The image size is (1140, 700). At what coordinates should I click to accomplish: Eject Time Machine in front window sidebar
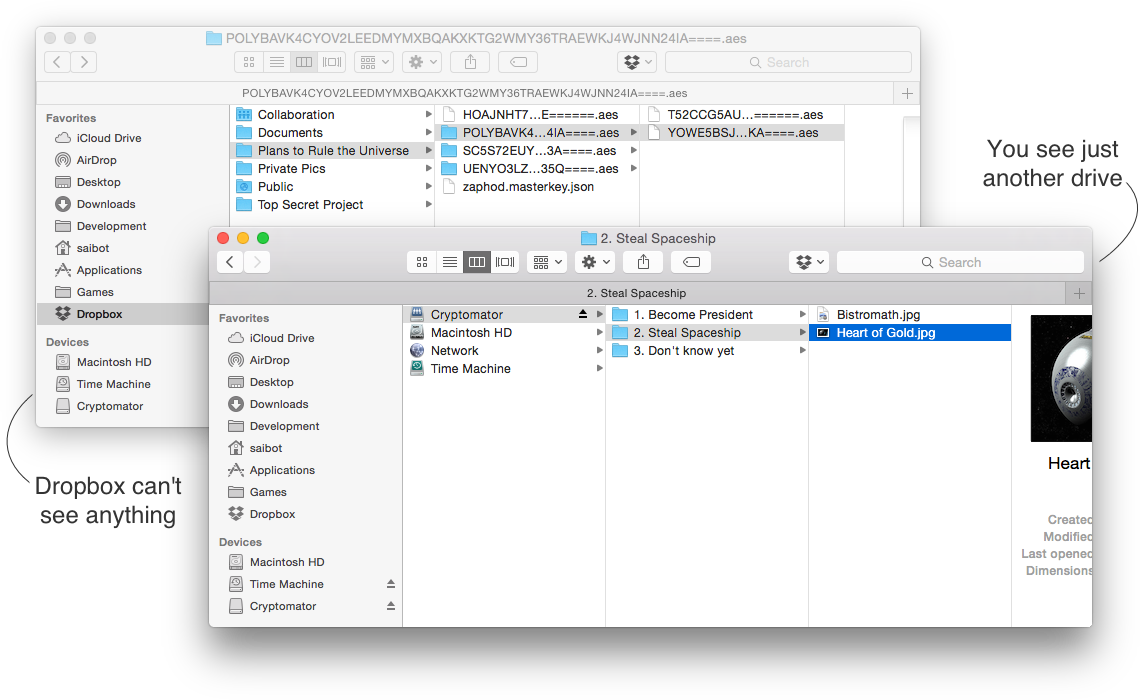pos(391,584)
